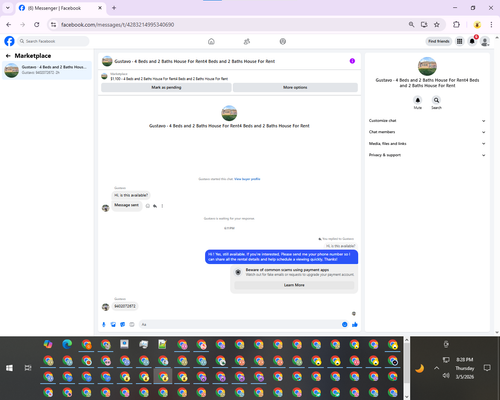Open purple conversation information icon
500x400 pixels.
tap(352, 61)
